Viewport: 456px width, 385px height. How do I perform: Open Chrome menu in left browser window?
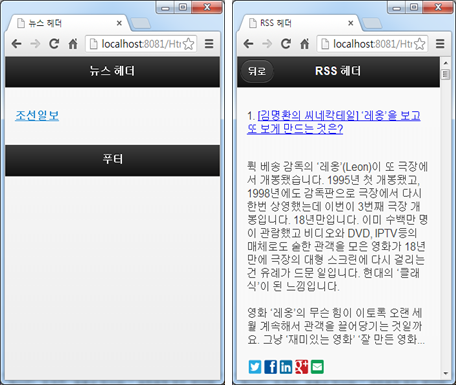pos(209,44)
